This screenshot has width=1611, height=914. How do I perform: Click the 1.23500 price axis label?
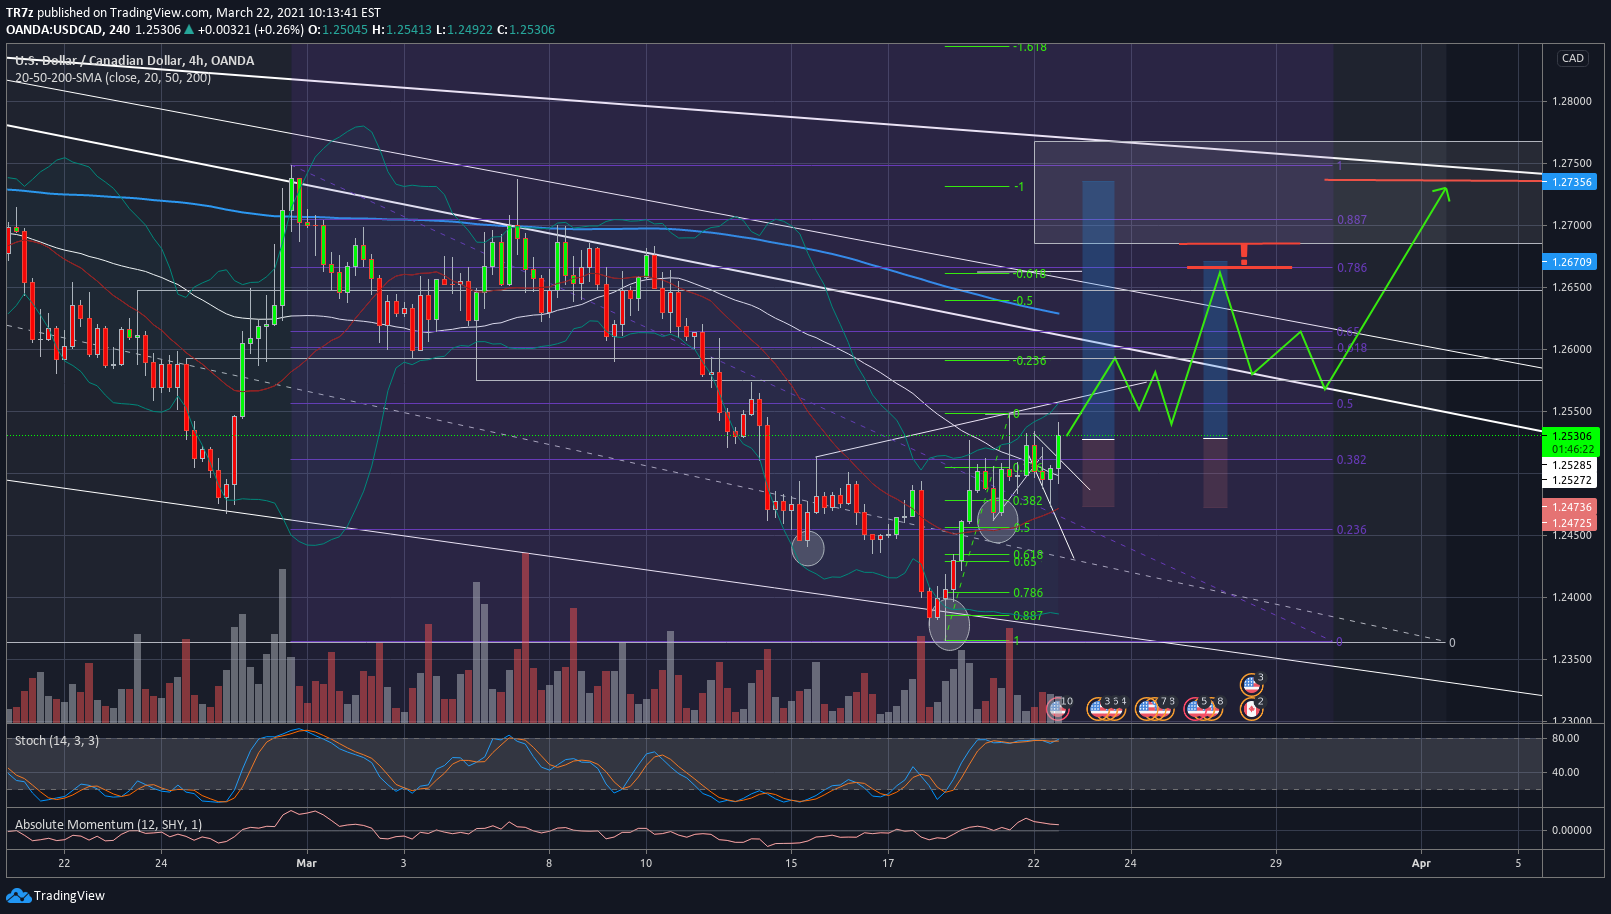[1572, 659]
